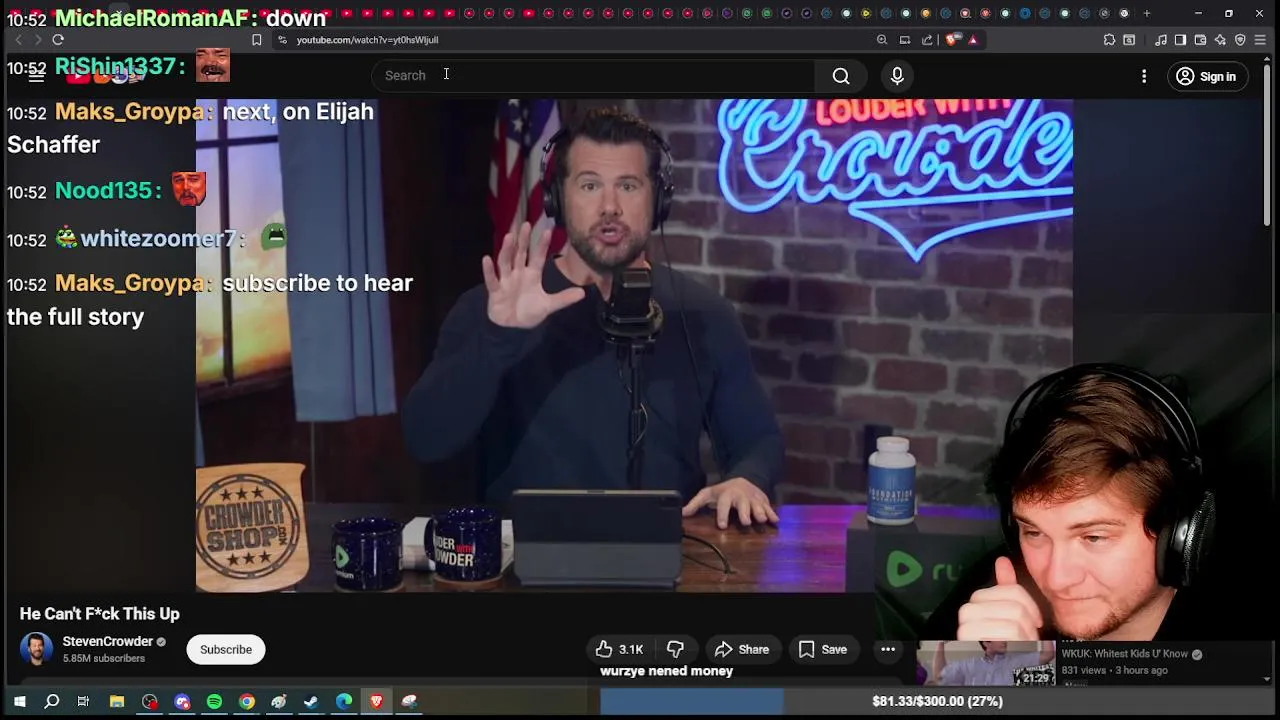
Task: Click the YouTube search magnifier button
Action: [841, 76]
